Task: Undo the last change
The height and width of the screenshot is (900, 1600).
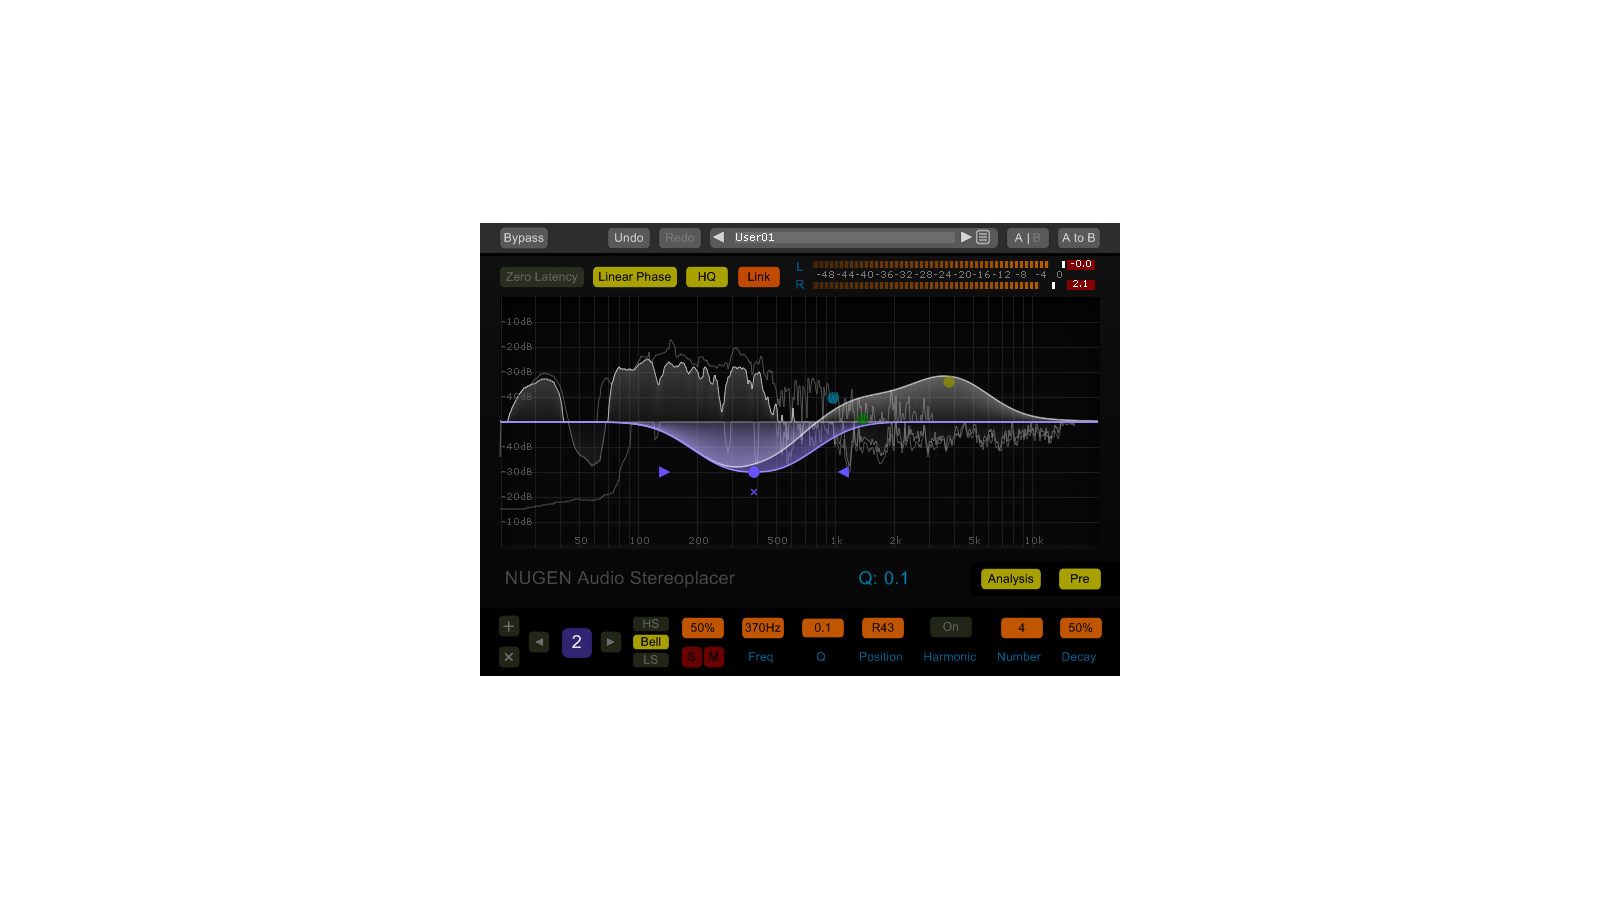Action: pos(629,238)
